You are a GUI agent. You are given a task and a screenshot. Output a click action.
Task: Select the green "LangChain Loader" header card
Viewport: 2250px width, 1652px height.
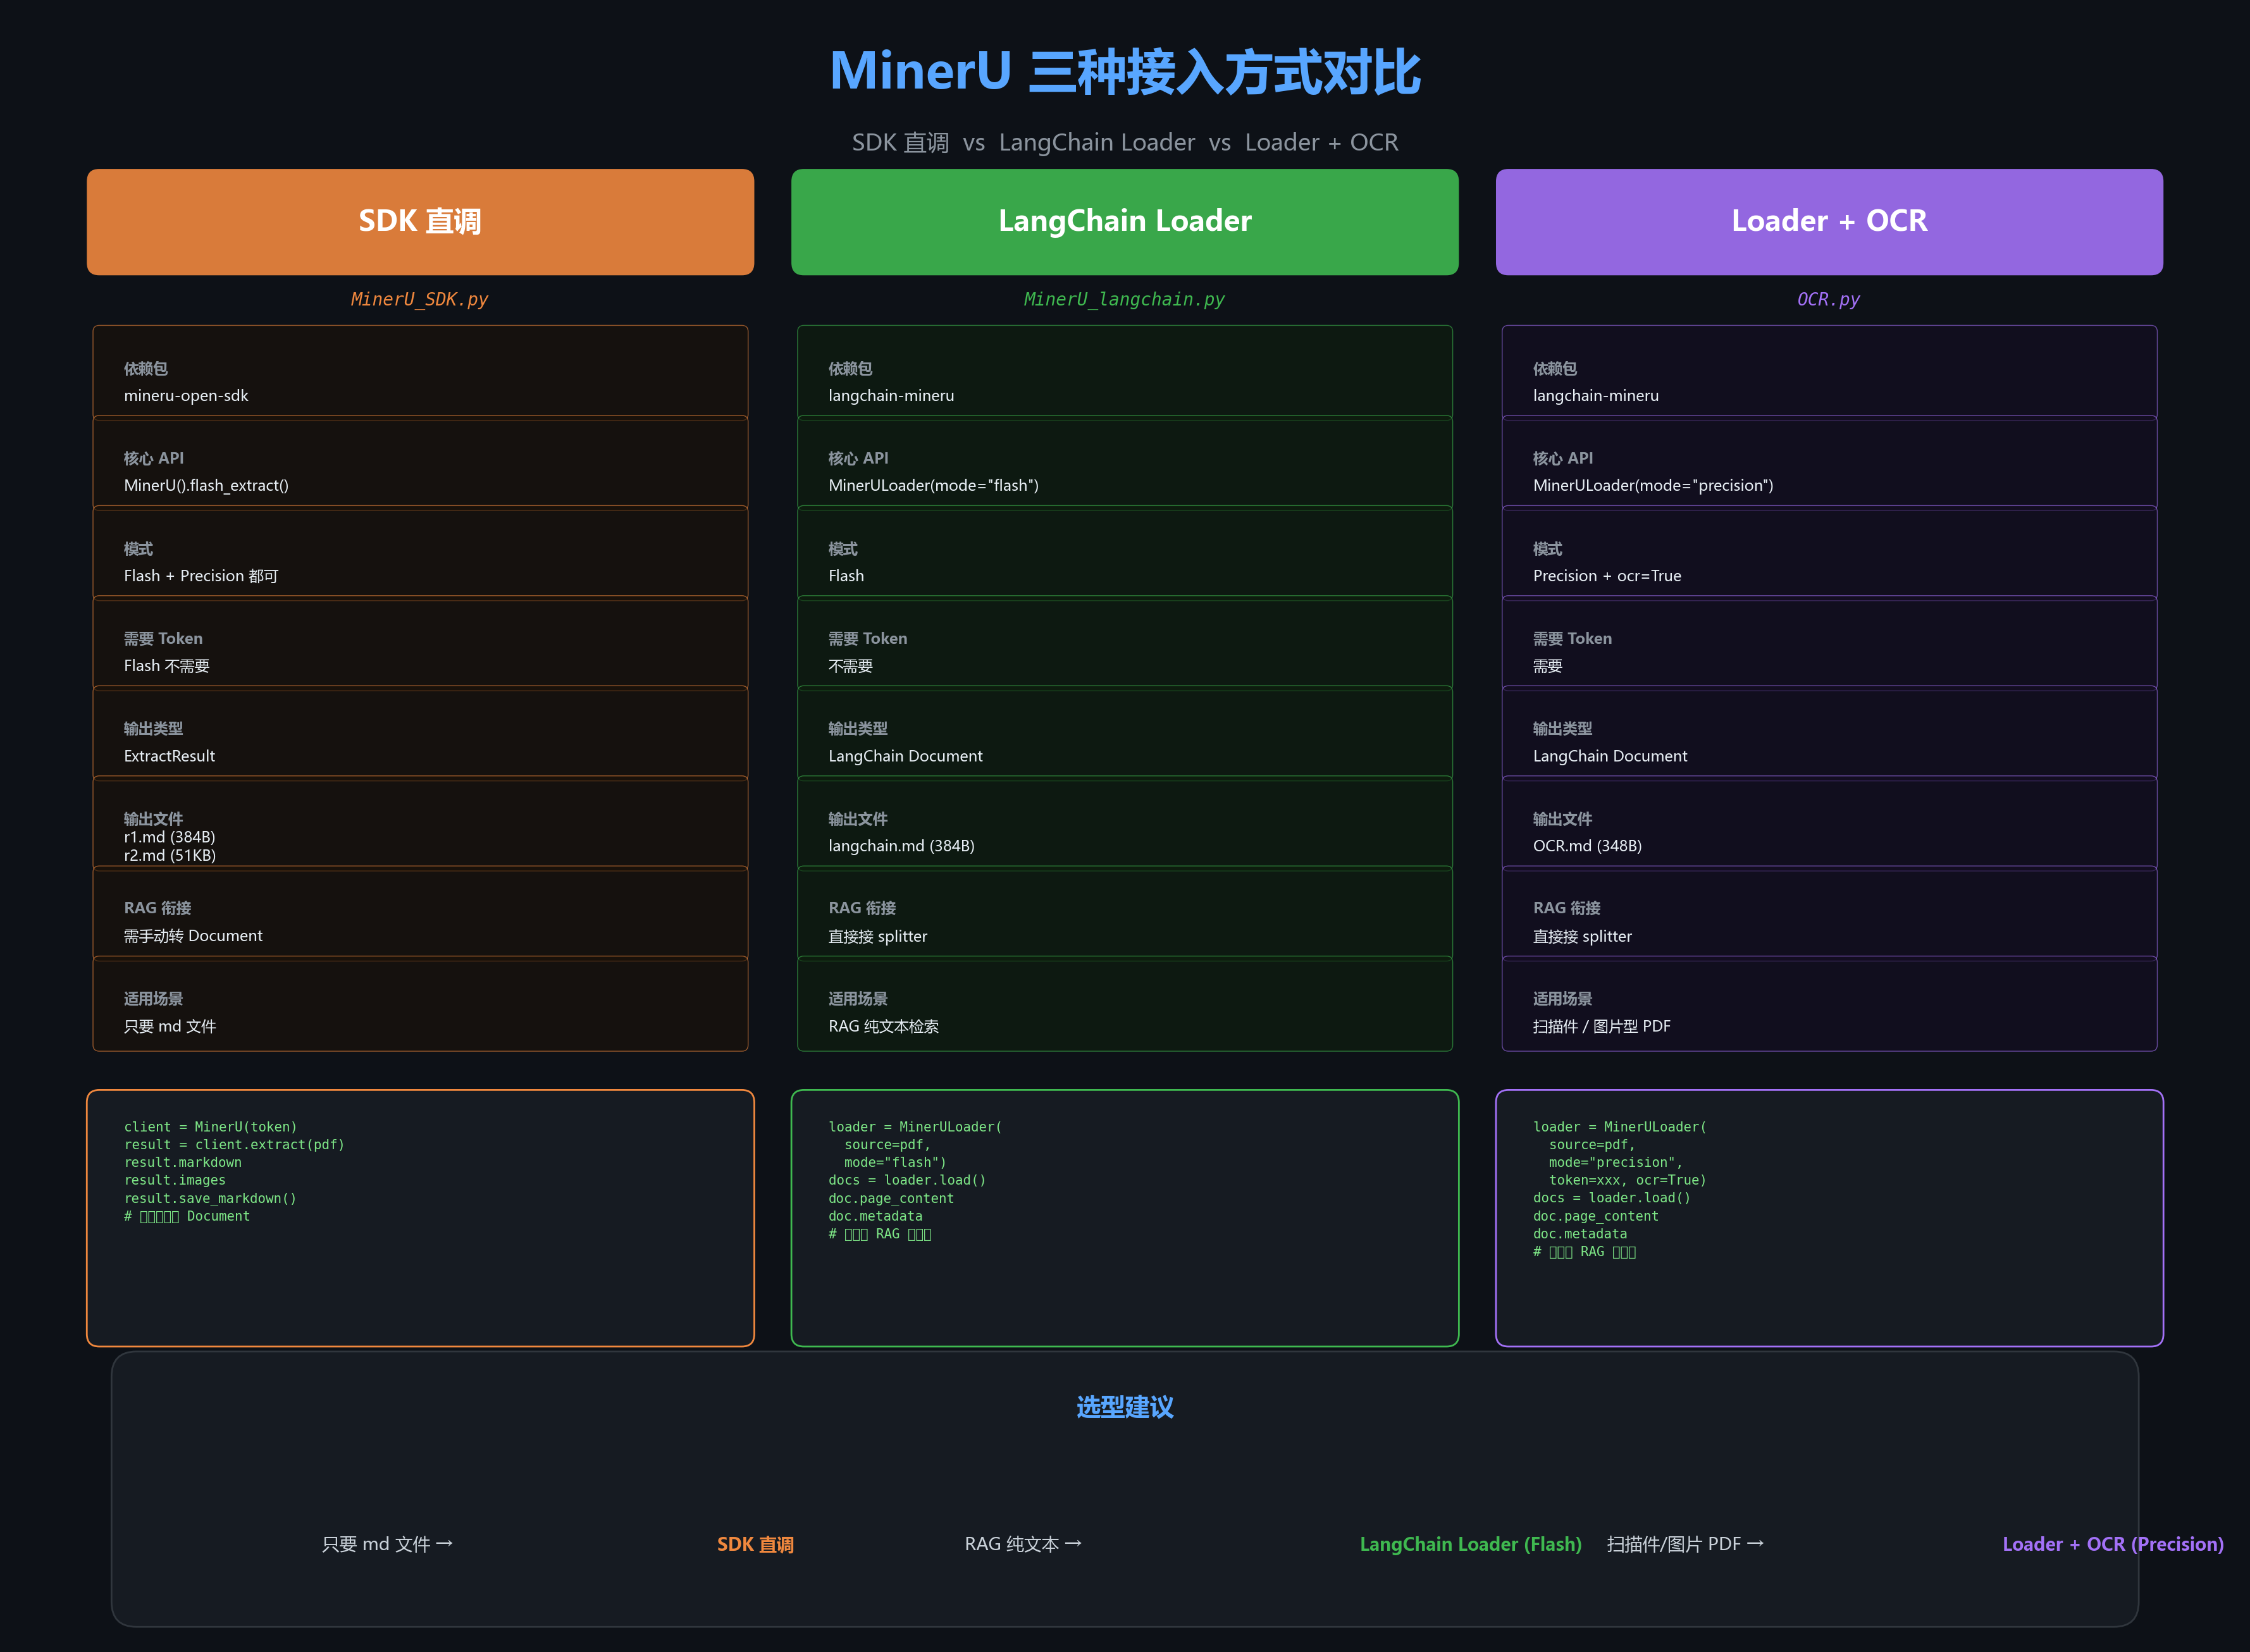click(x=1125, y=222)
